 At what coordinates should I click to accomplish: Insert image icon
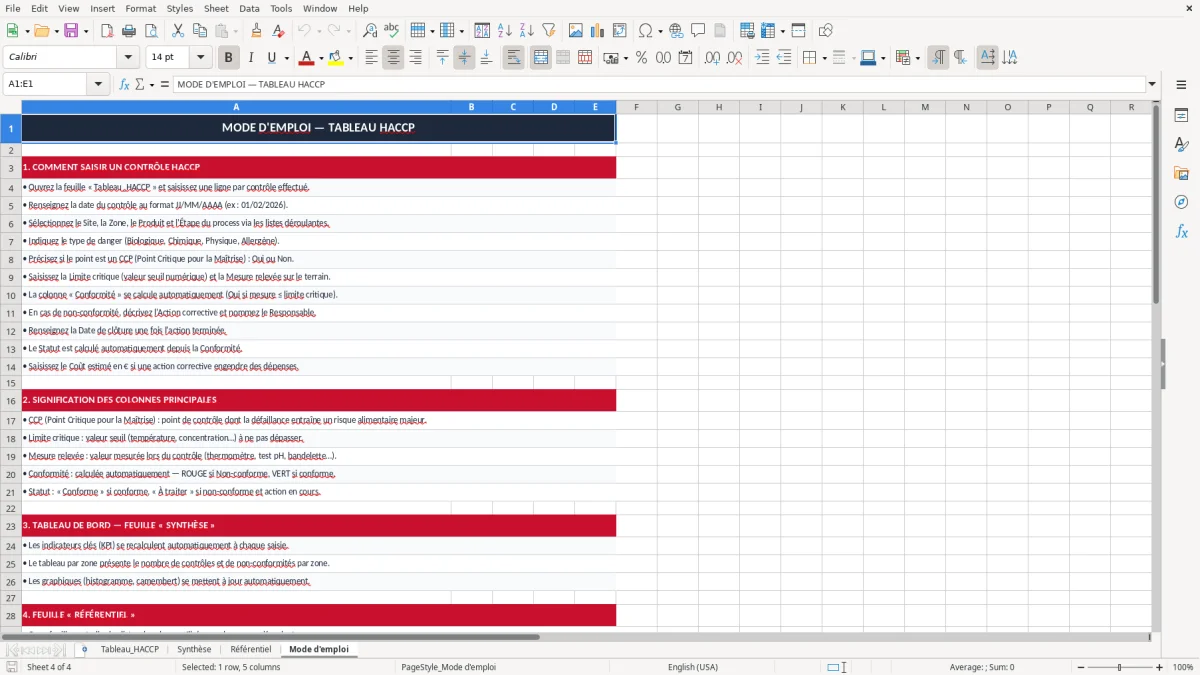click(x=575, y=31)
